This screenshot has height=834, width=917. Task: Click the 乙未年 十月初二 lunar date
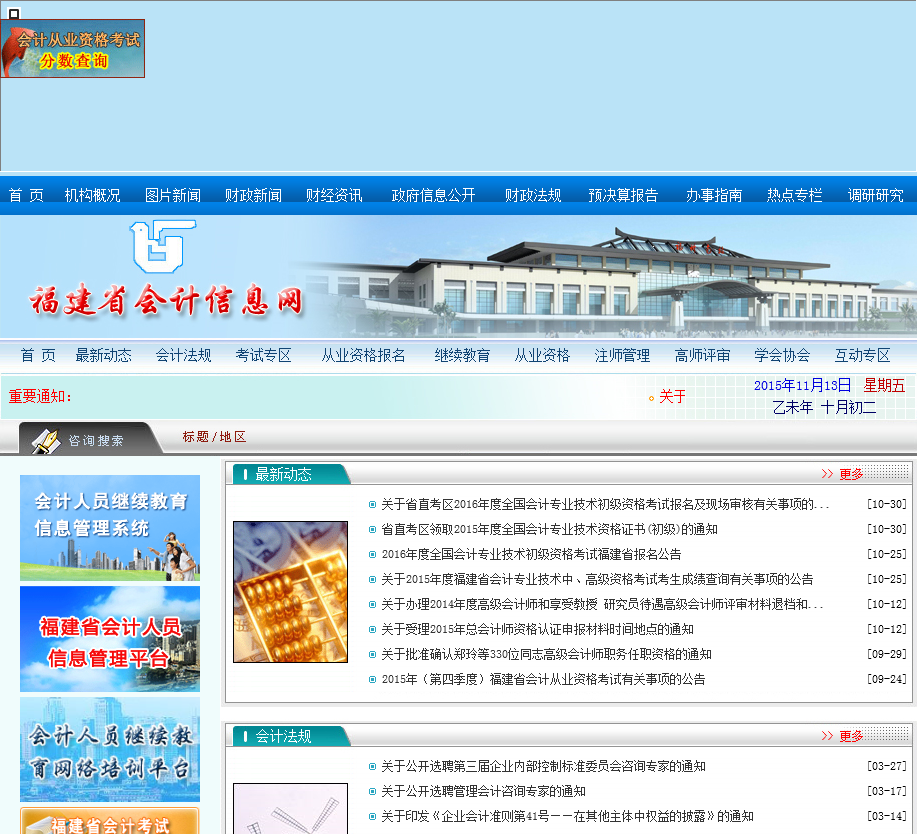tap(825, 408)
